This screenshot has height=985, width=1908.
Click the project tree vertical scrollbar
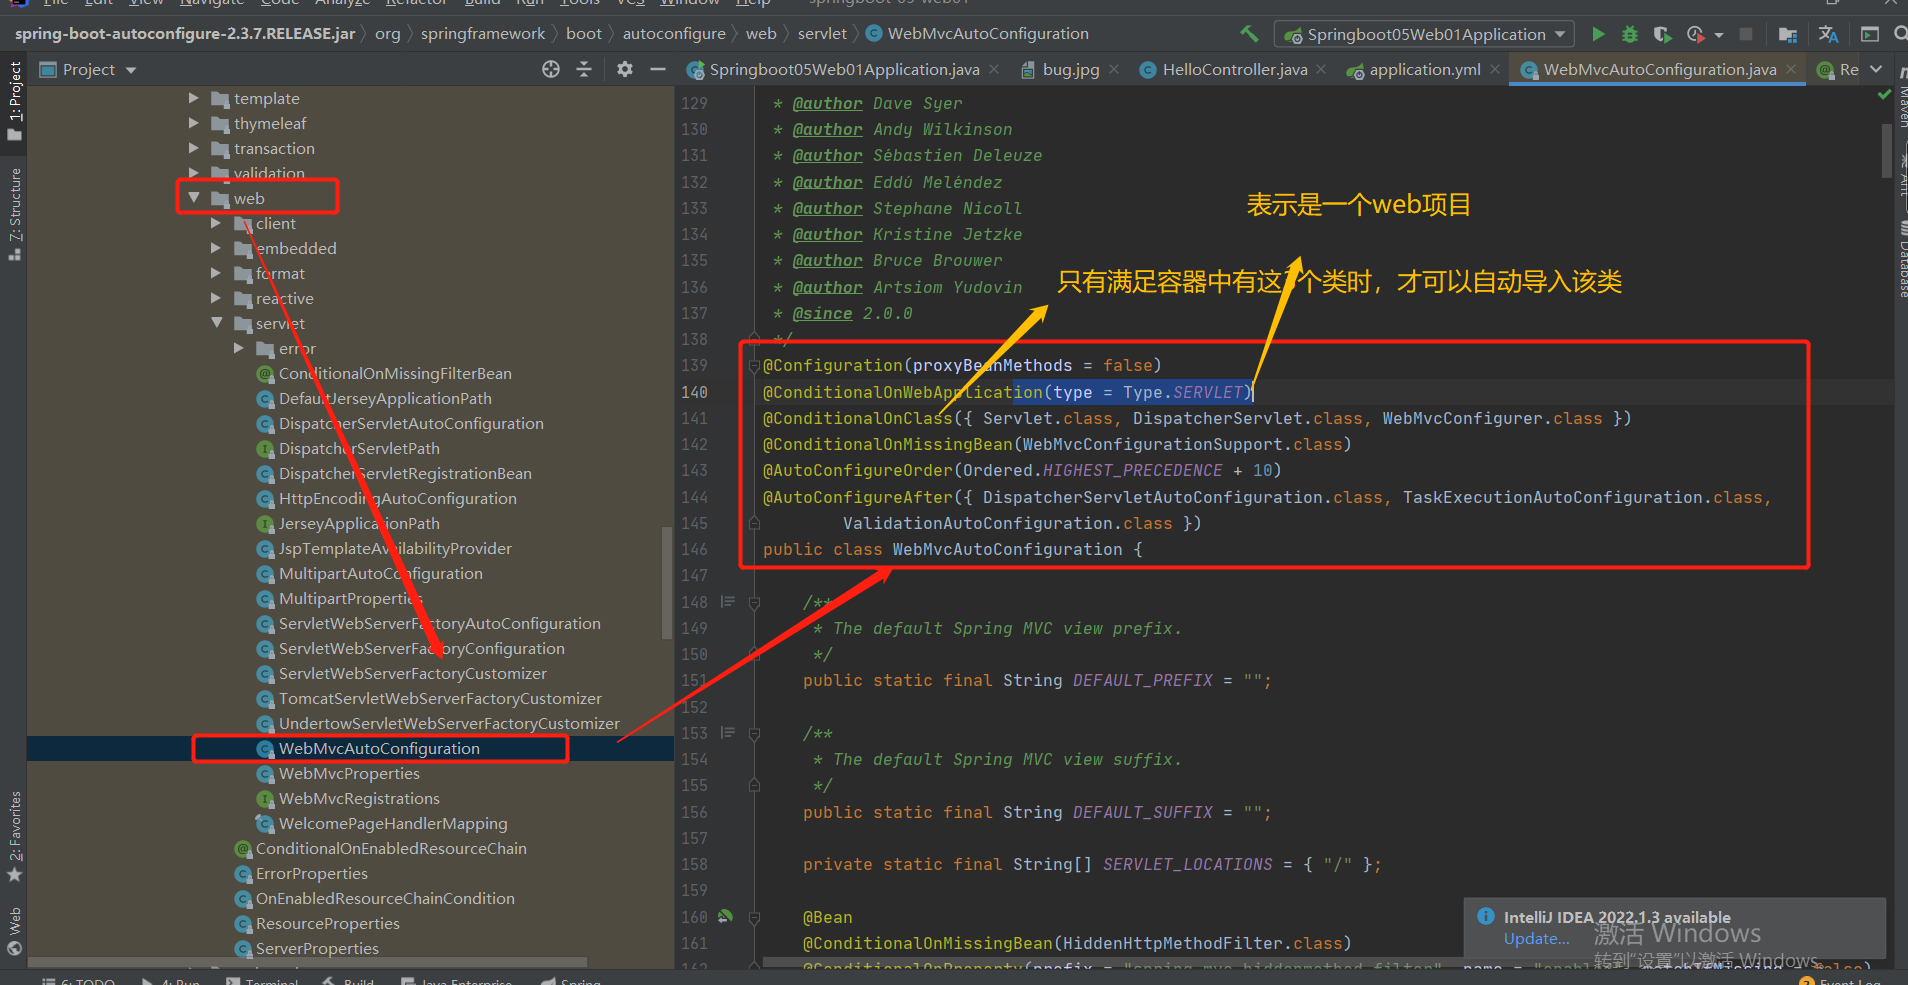667,582
